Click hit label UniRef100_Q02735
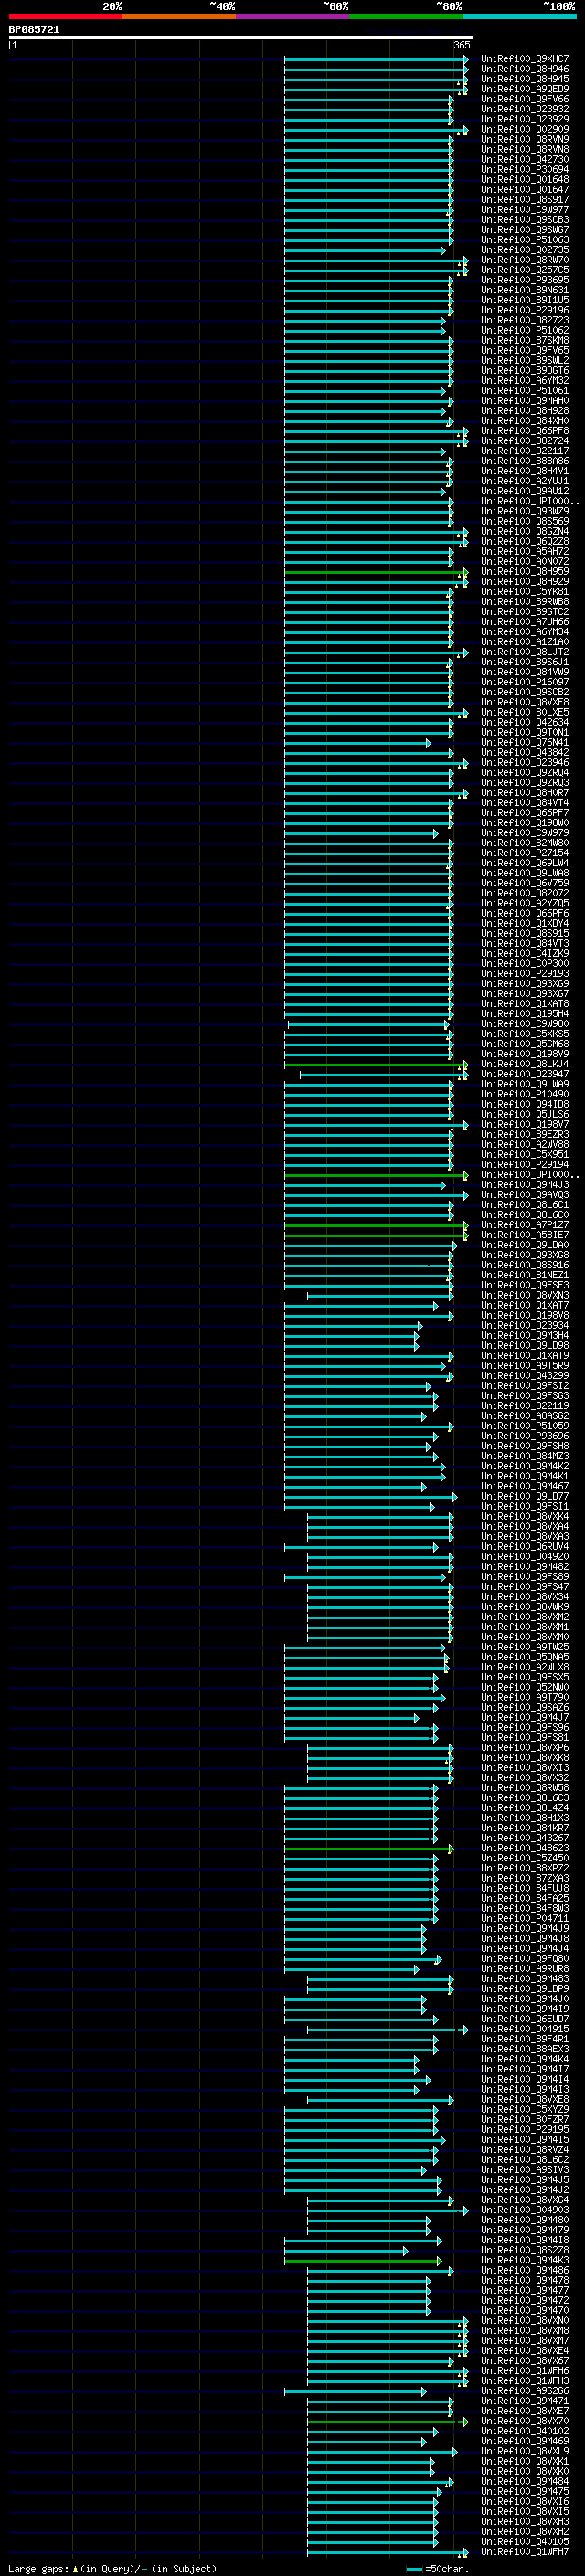The height and width of the screenshot is (2576, 585). [525, 250]
